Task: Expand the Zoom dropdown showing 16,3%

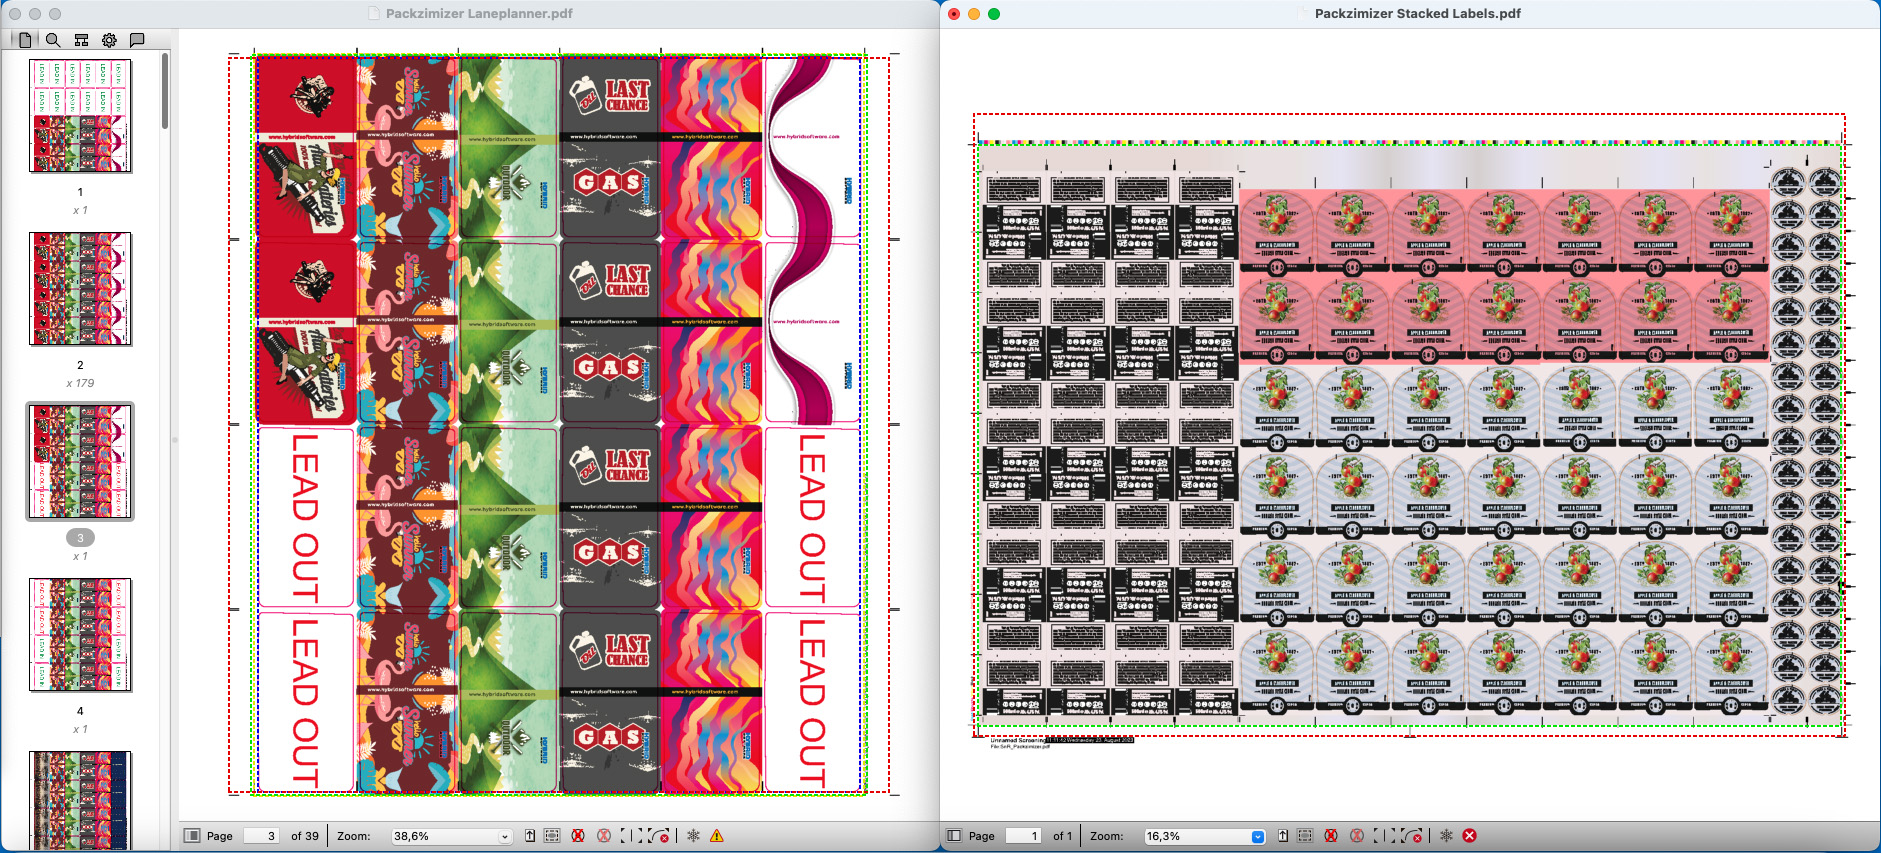Action: coord(1257,836)
